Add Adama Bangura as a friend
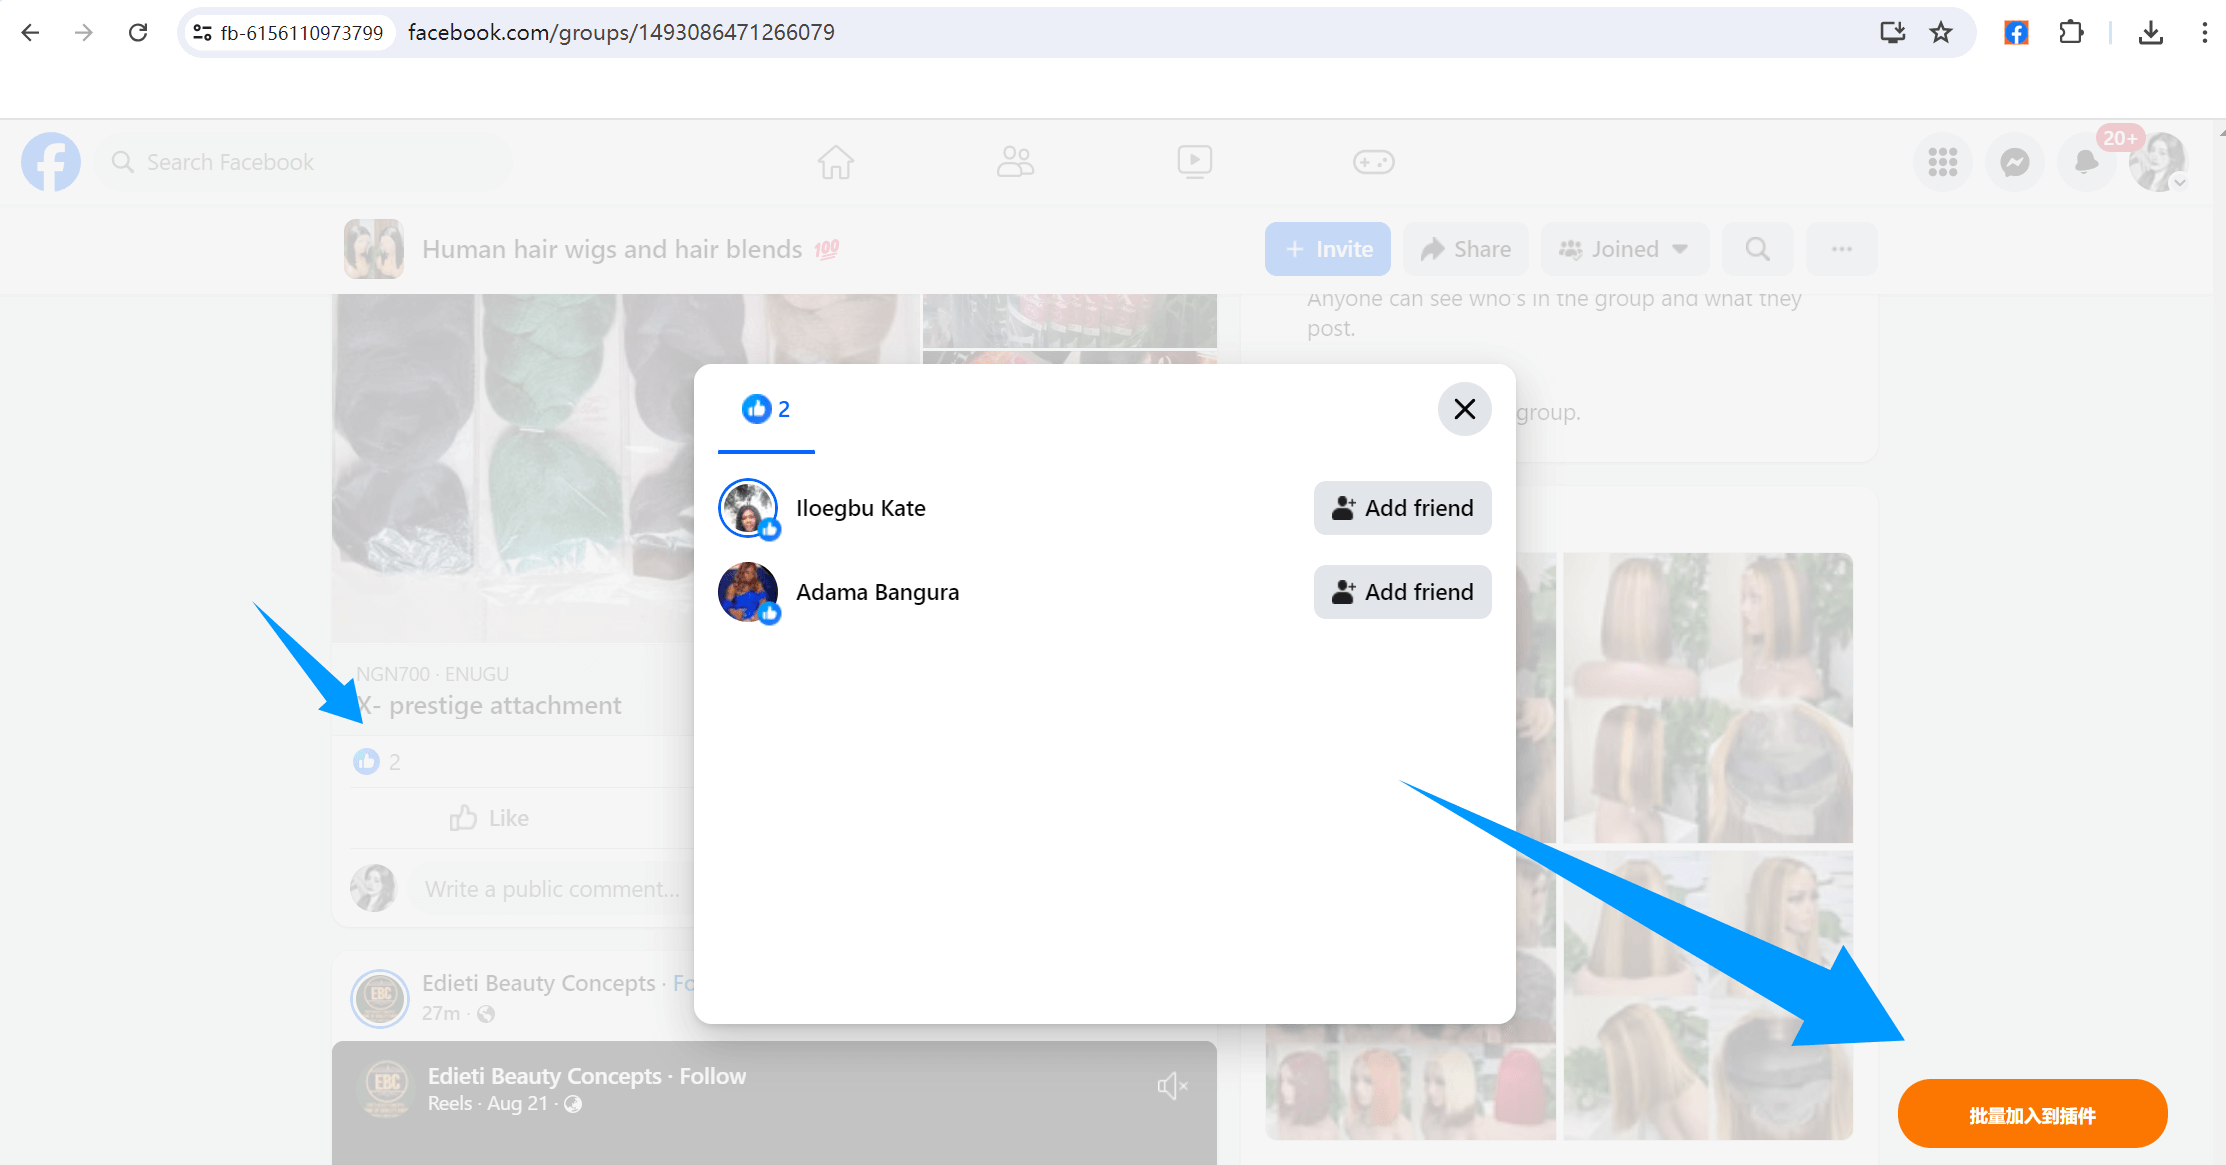Image resolution: width=2226 pixels, height=1165 pixels. pos(1402,592)
